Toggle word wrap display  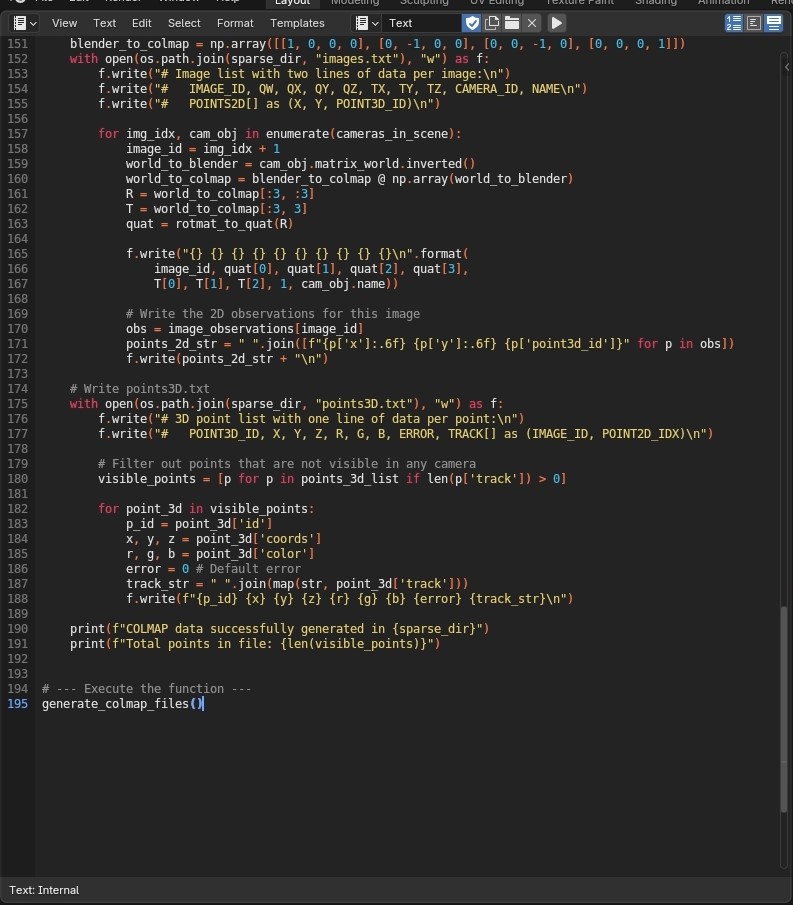click(754, 23)
